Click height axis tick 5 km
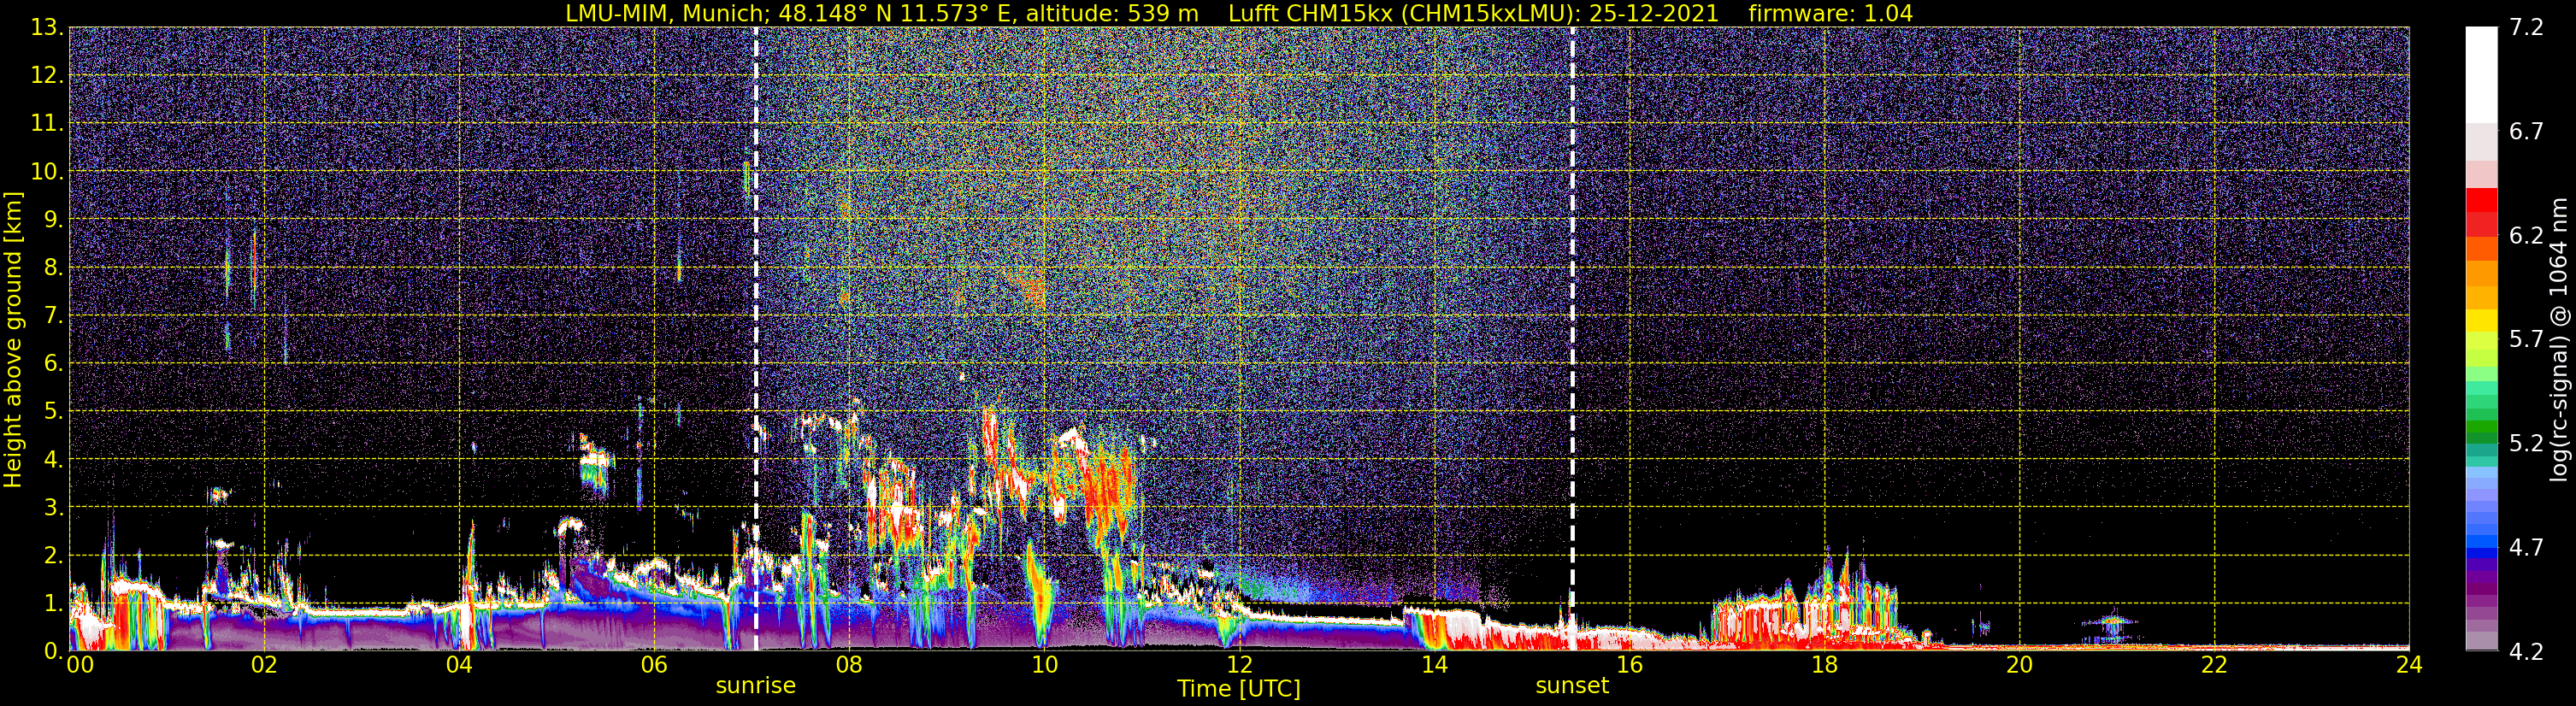 tap(53, 411)
